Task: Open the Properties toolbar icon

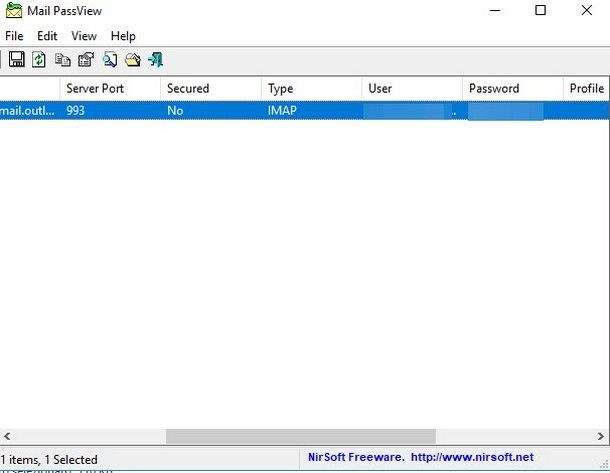Action: point(86,60)
